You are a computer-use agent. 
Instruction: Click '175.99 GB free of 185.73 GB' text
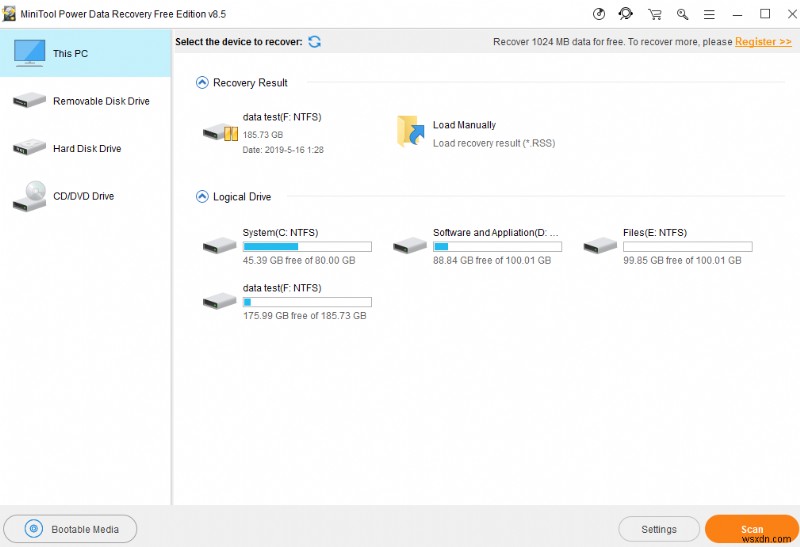(305, 315)
